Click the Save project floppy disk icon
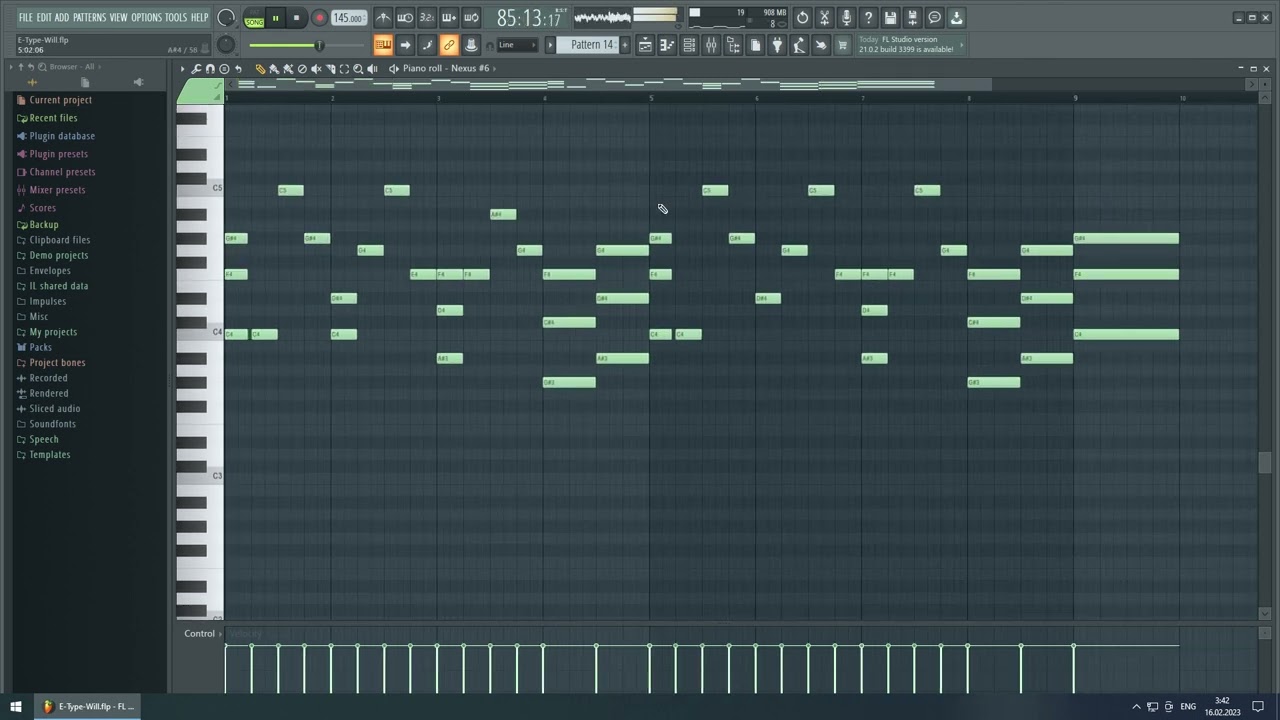 click(890, 17)
